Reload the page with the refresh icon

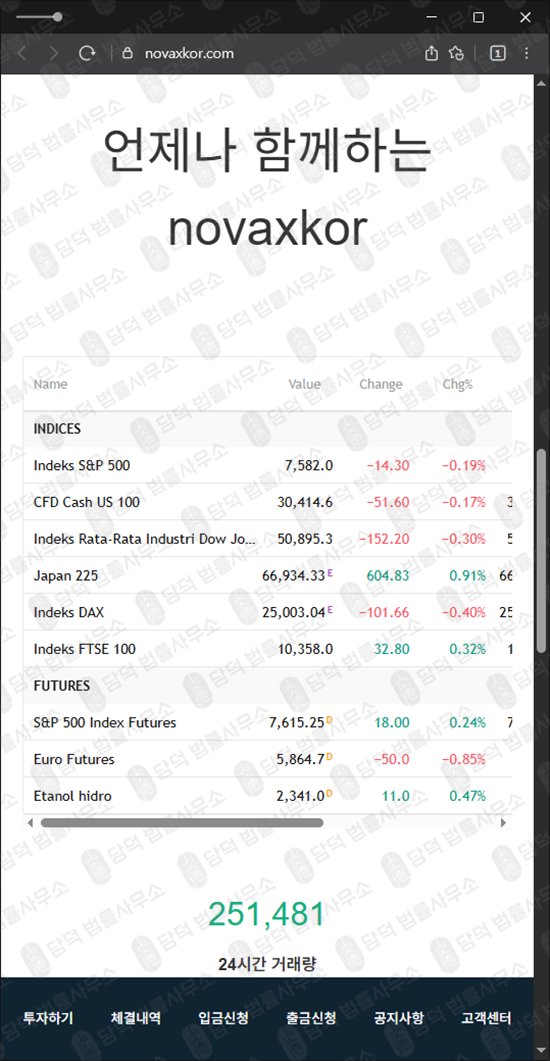[87, 53]
